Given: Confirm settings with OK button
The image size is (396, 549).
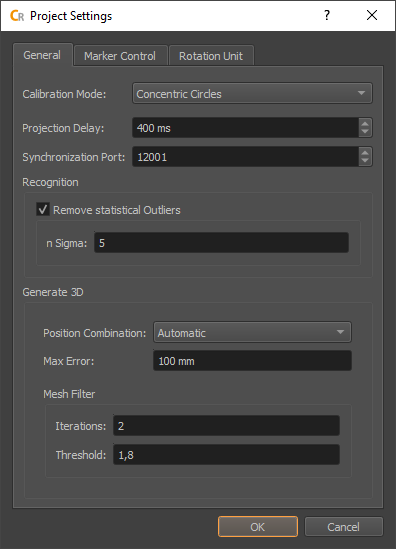Looking at the screenshot, I should tap(258, 527).
